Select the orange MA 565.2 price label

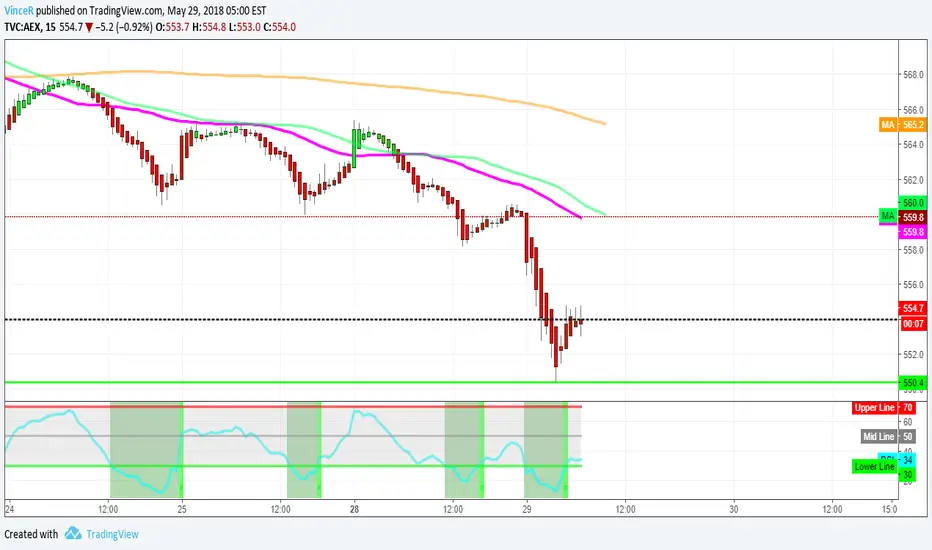pyautogui.click(x=902, y=124)
